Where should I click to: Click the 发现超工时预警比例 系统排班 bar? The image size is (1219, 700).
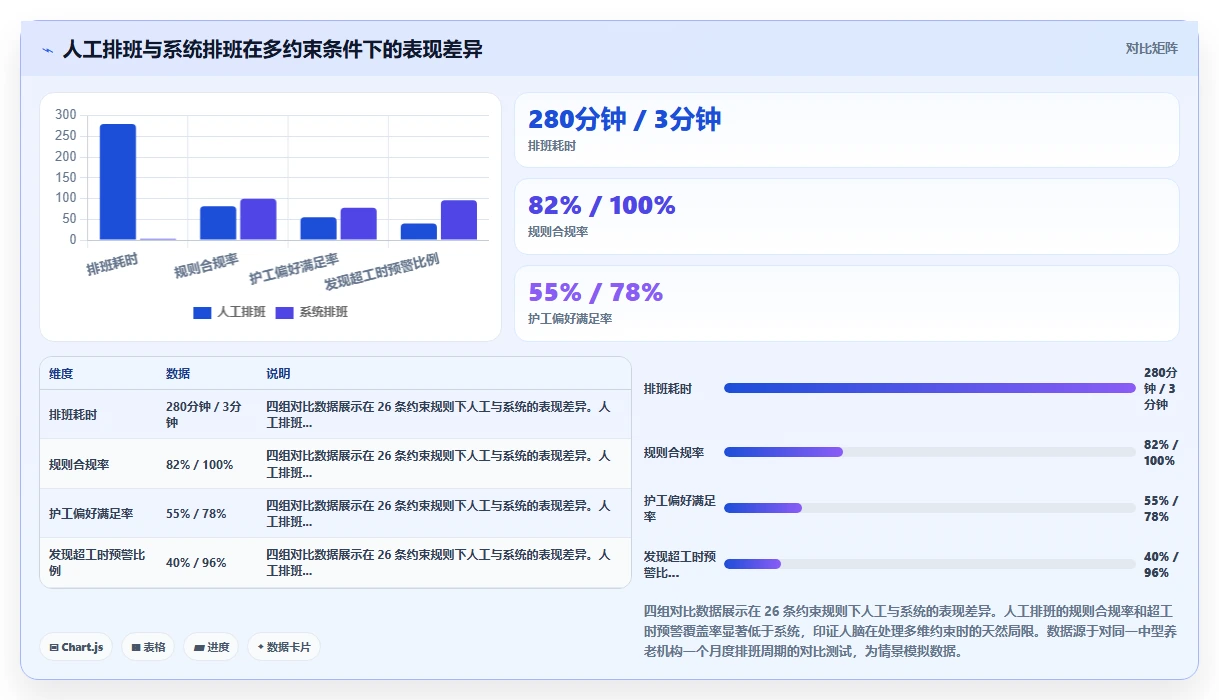point(459,220)
